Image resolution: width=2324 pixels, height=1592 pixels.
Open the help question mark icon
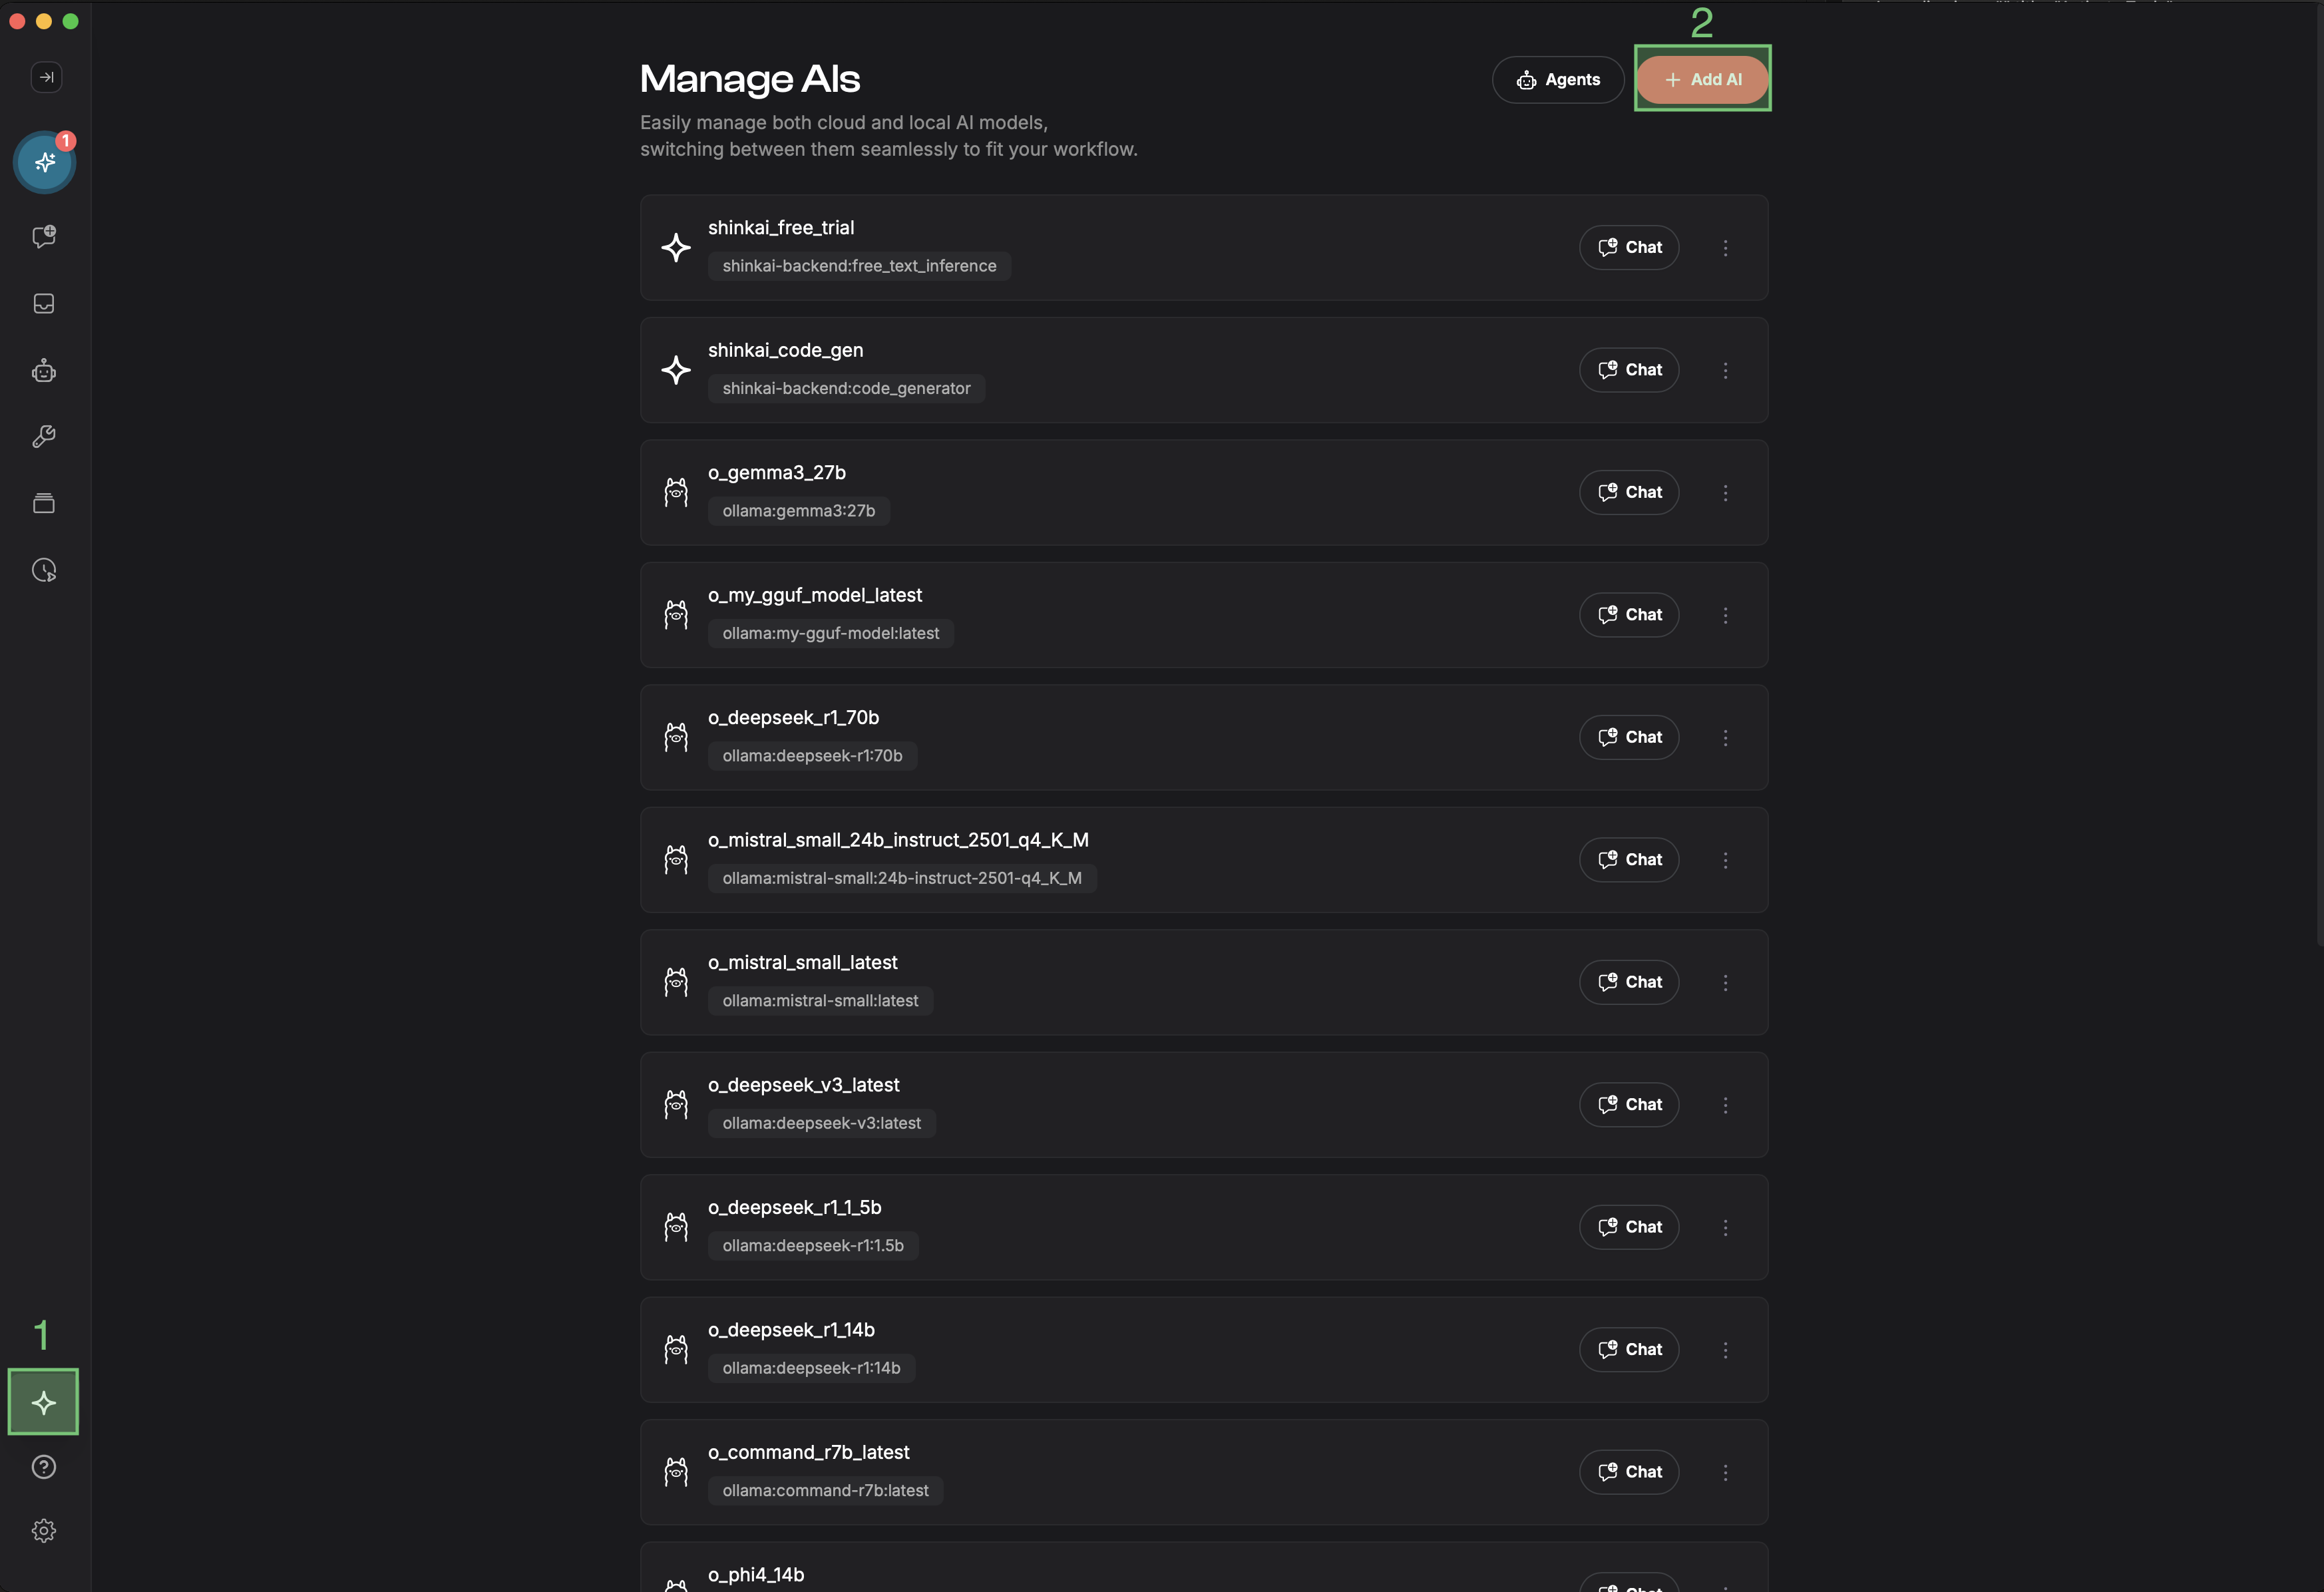(x=44, y=1467)
